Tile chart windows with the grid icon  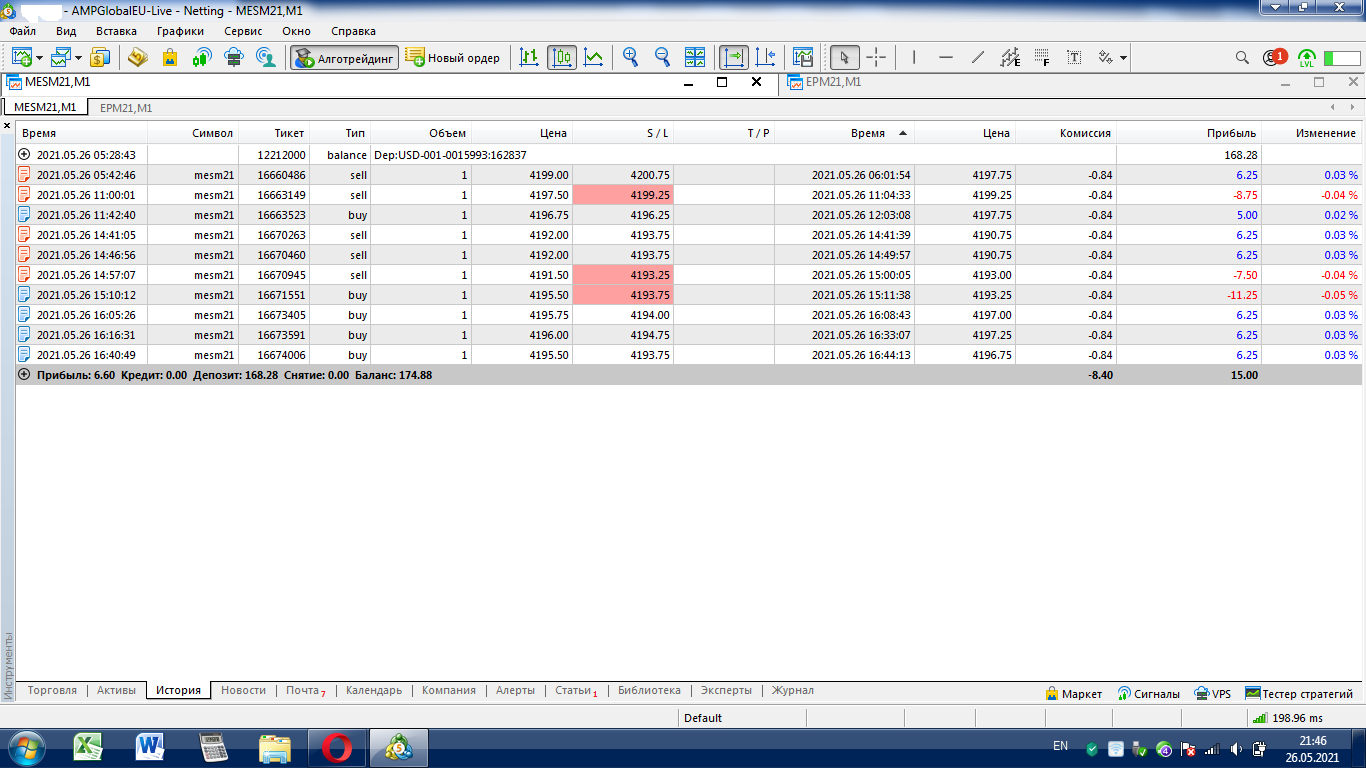[695, 57]
